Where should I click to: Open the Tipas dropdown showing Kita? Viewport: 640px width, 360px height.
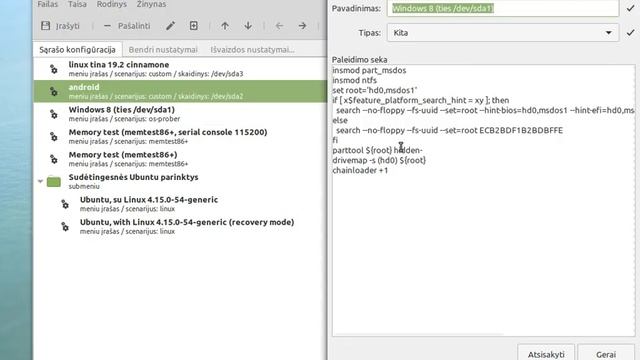pos(503,33)
